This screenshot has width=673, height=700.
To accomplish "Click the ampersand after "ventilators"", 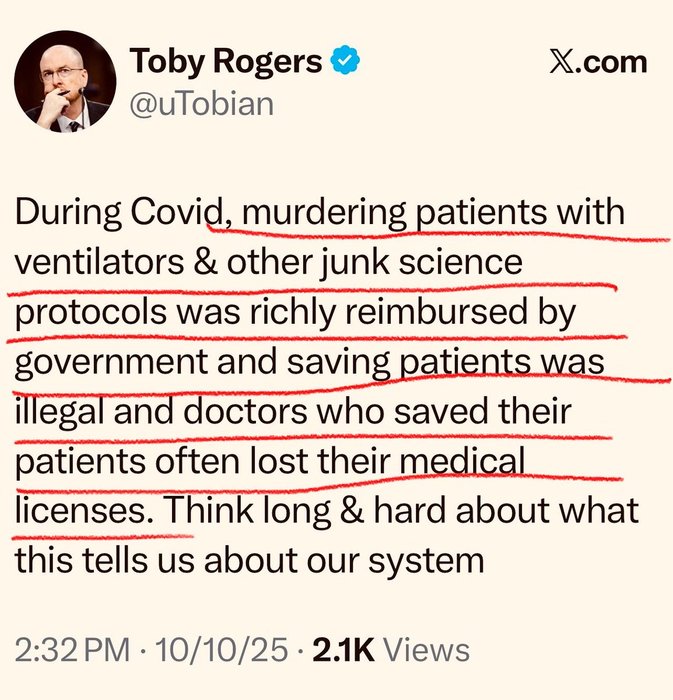I will 206,262.
